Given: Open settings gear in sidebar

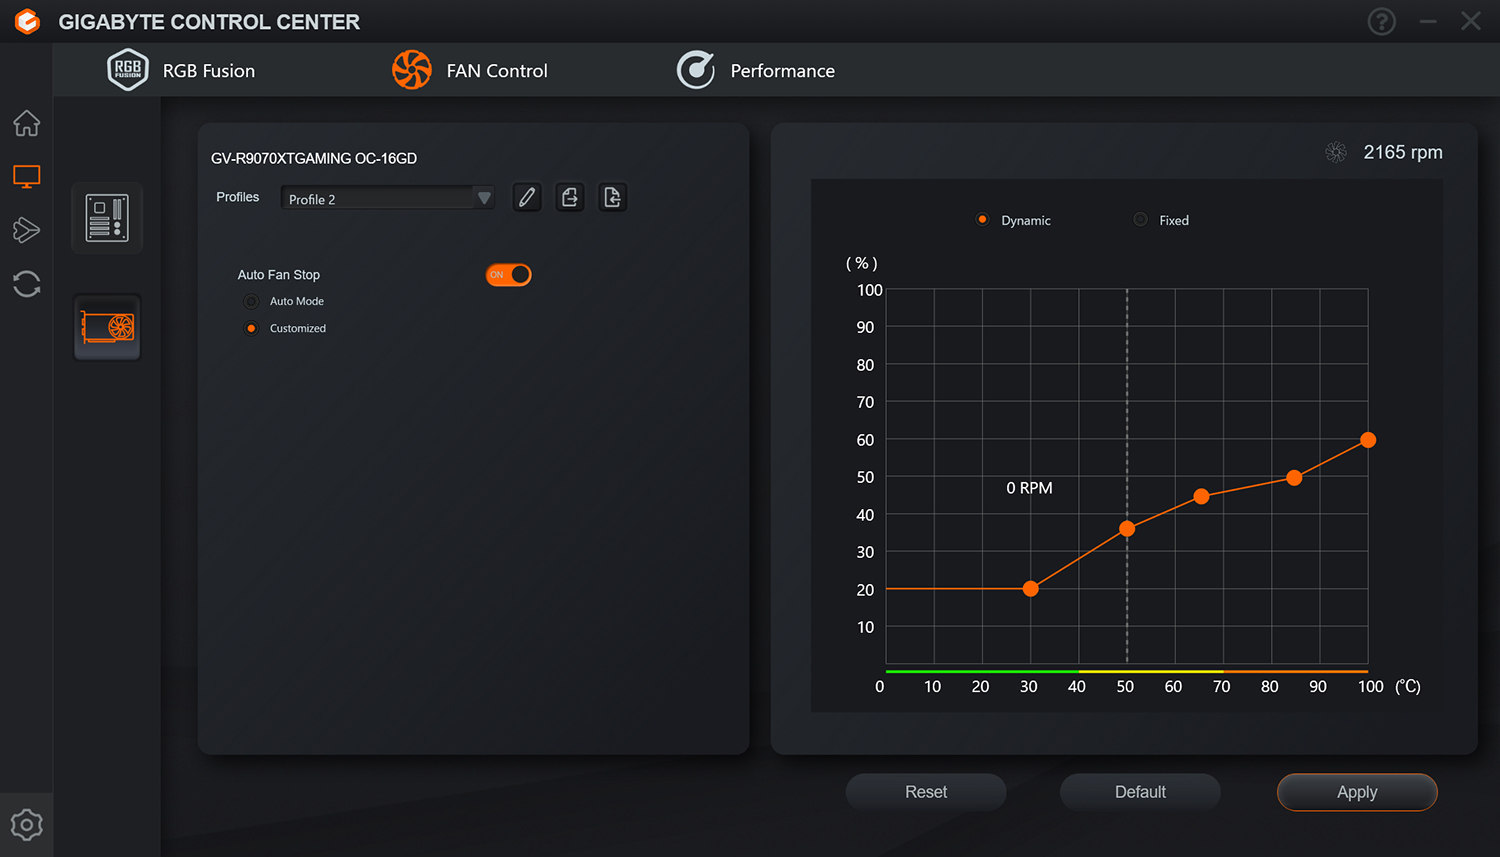Looking at the screenshot, I should [x=27, y=825].
